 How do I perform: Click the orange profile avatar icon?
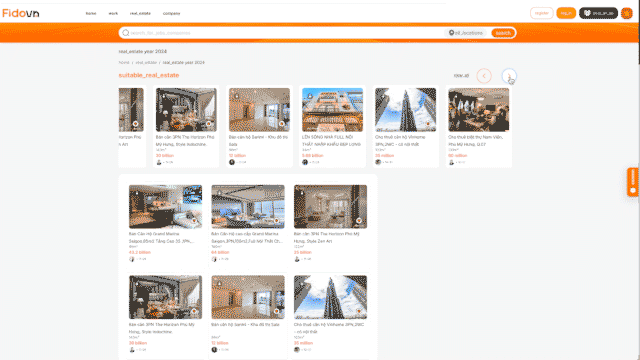click(x=627, y=13)
